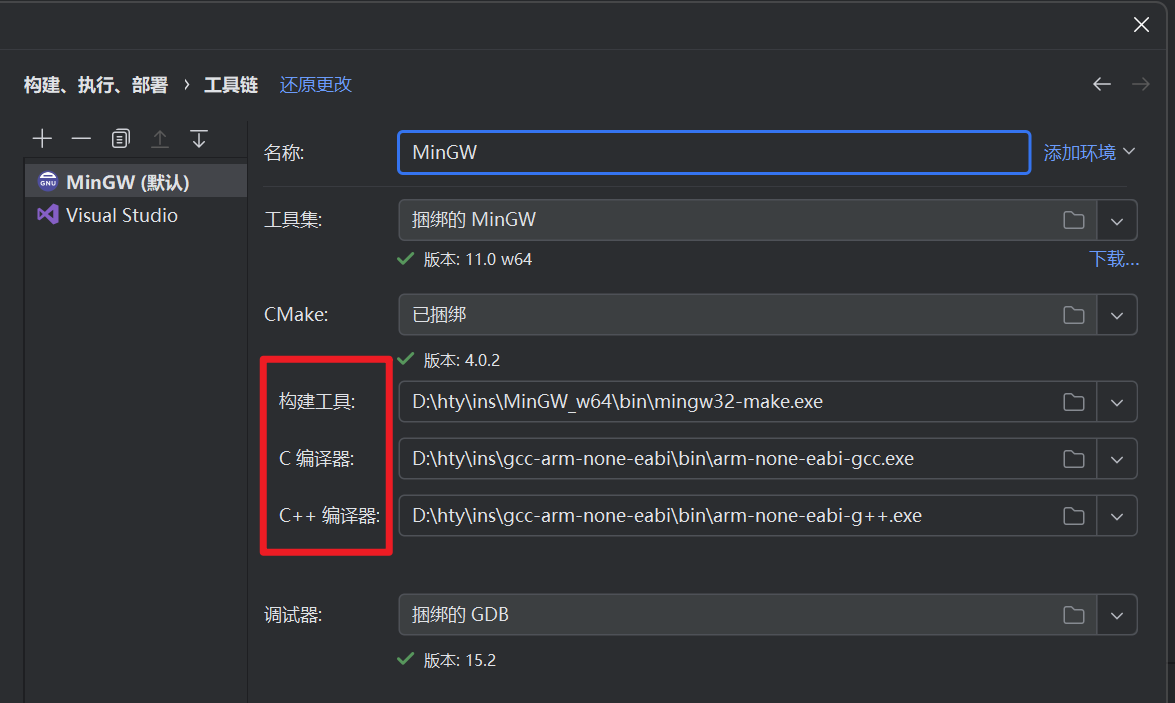Browse folder for CMake path
This screenshot has width=1175, height=703.
[1074, 315]
